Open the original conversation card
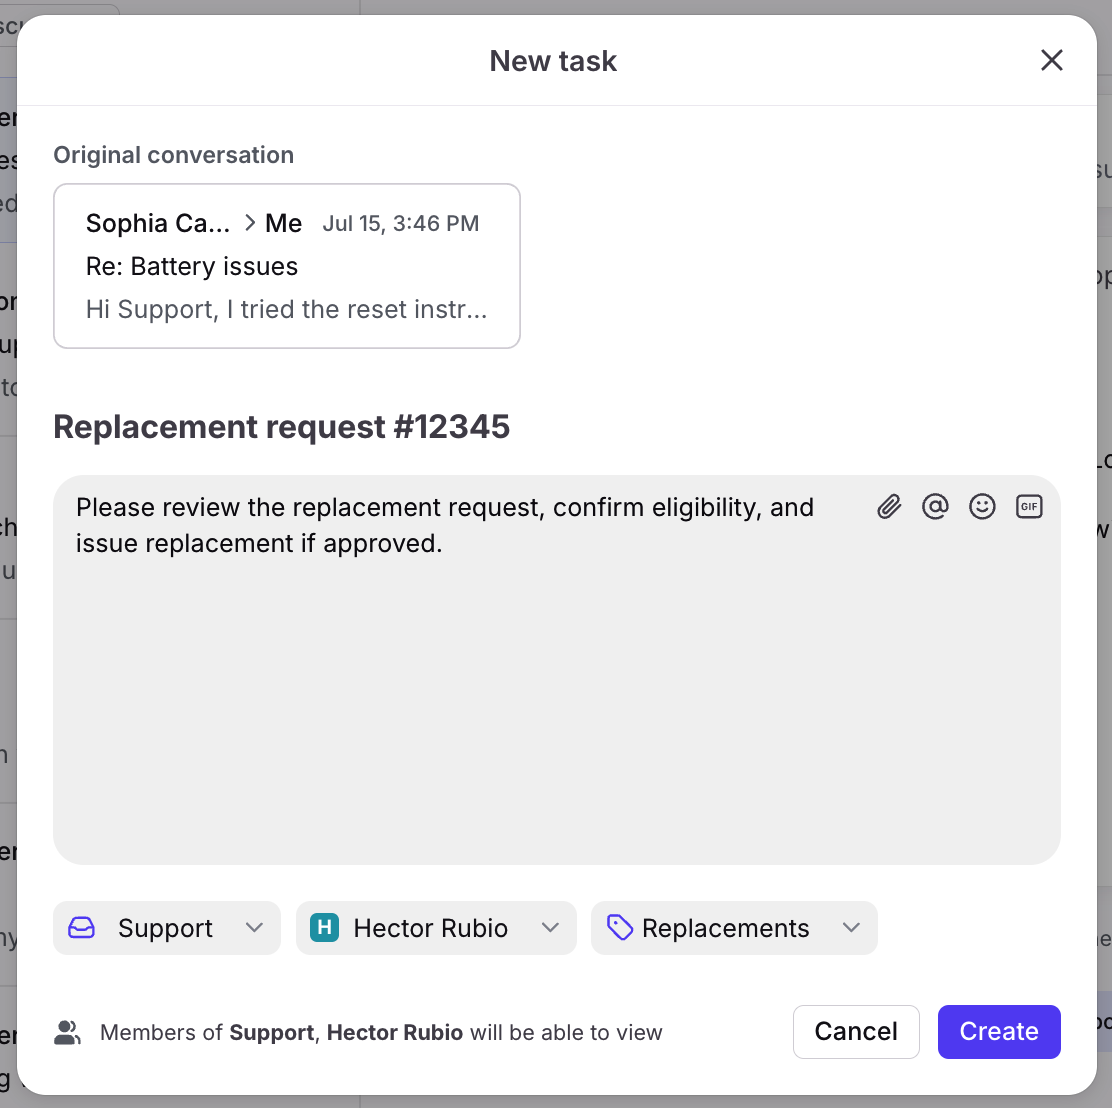The height and width of the screenshot is (1108, 1112). click(287, 266)
